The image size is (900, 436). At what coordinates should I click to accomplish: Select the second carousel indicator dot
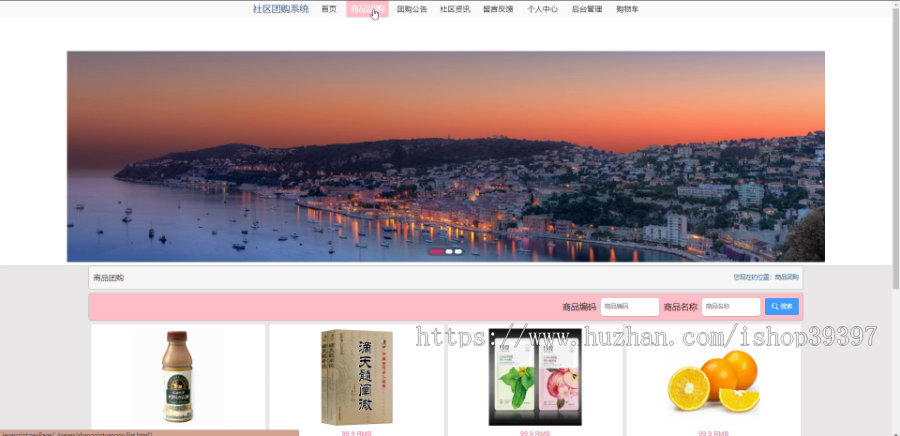point(449,252)
